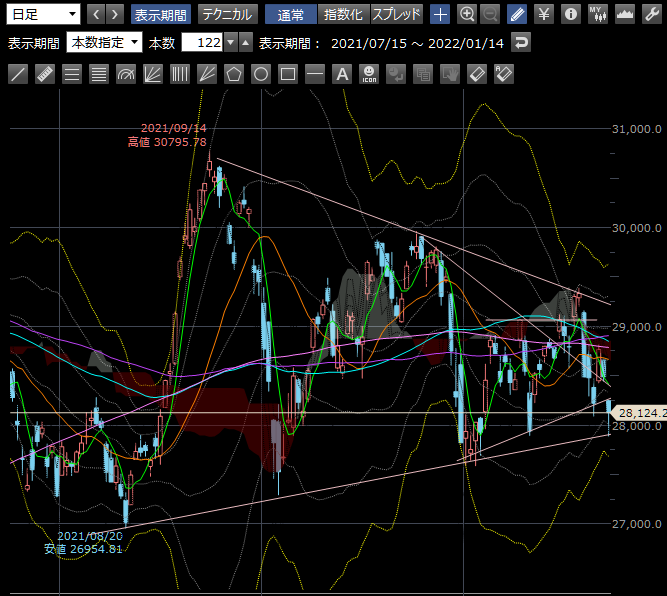
Task: Open the 本数指定 period type dropdown
Action: (x=104, y=43)
